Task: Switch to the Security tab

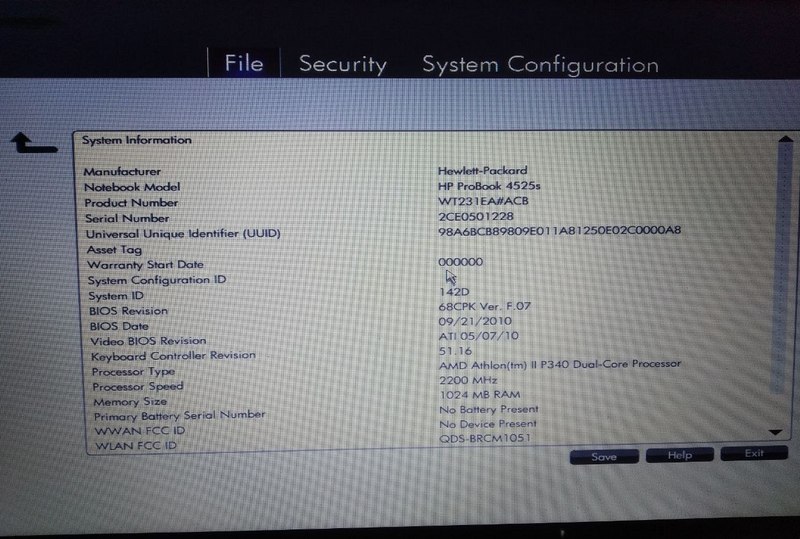Action: point(343,65)
